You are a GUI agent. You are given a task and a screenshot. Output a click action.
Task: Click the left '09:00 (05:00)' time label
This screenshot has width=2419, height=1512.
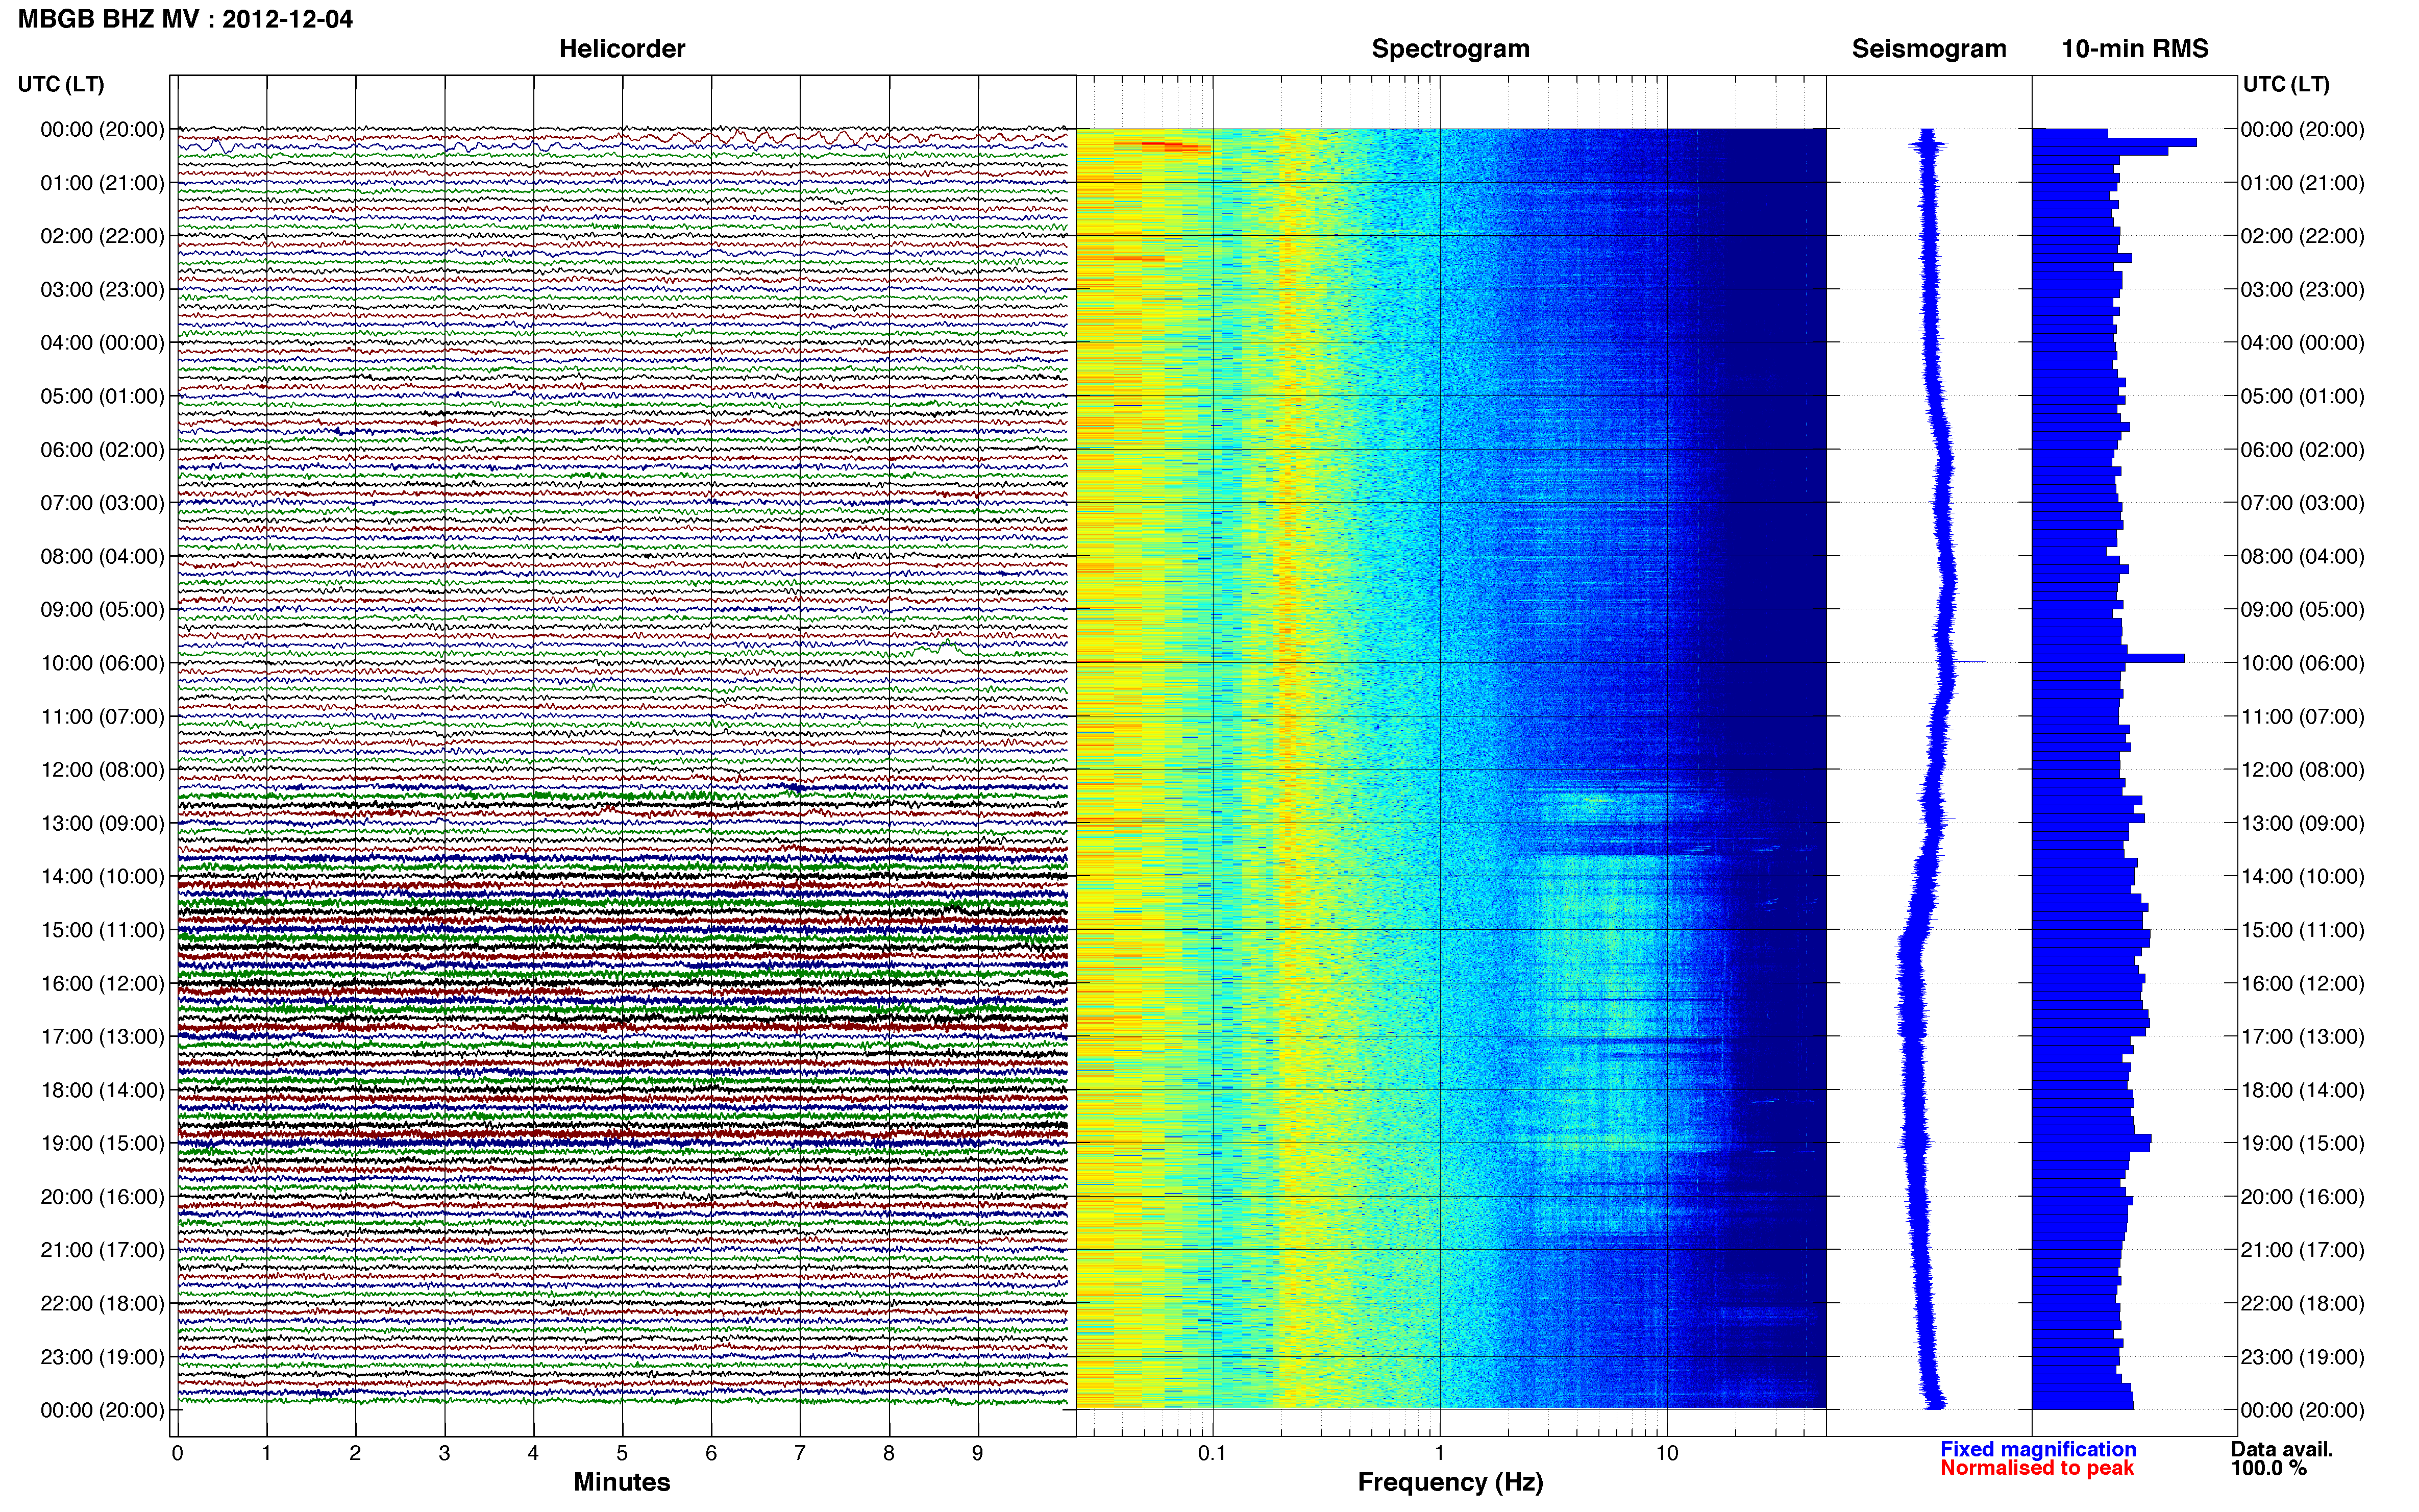[102, 609]
